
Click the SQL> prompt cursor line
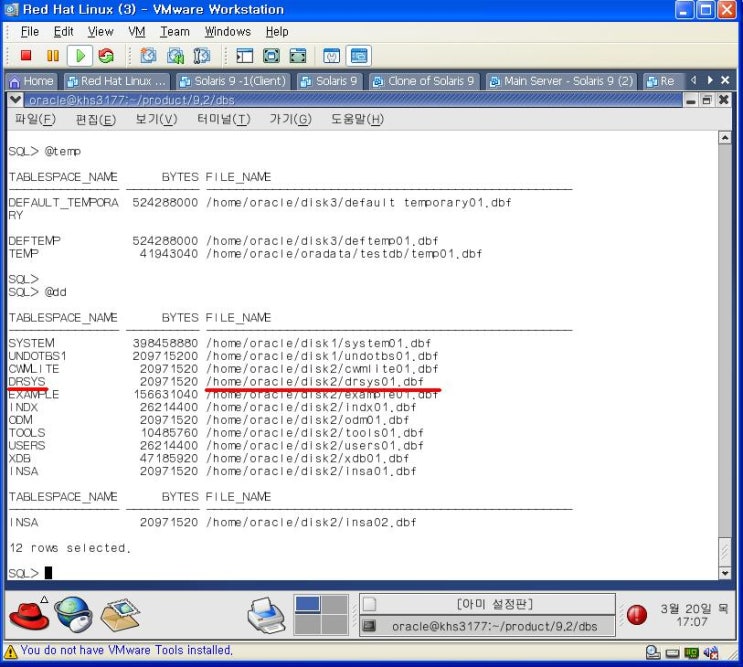click(x=30, y=573)
